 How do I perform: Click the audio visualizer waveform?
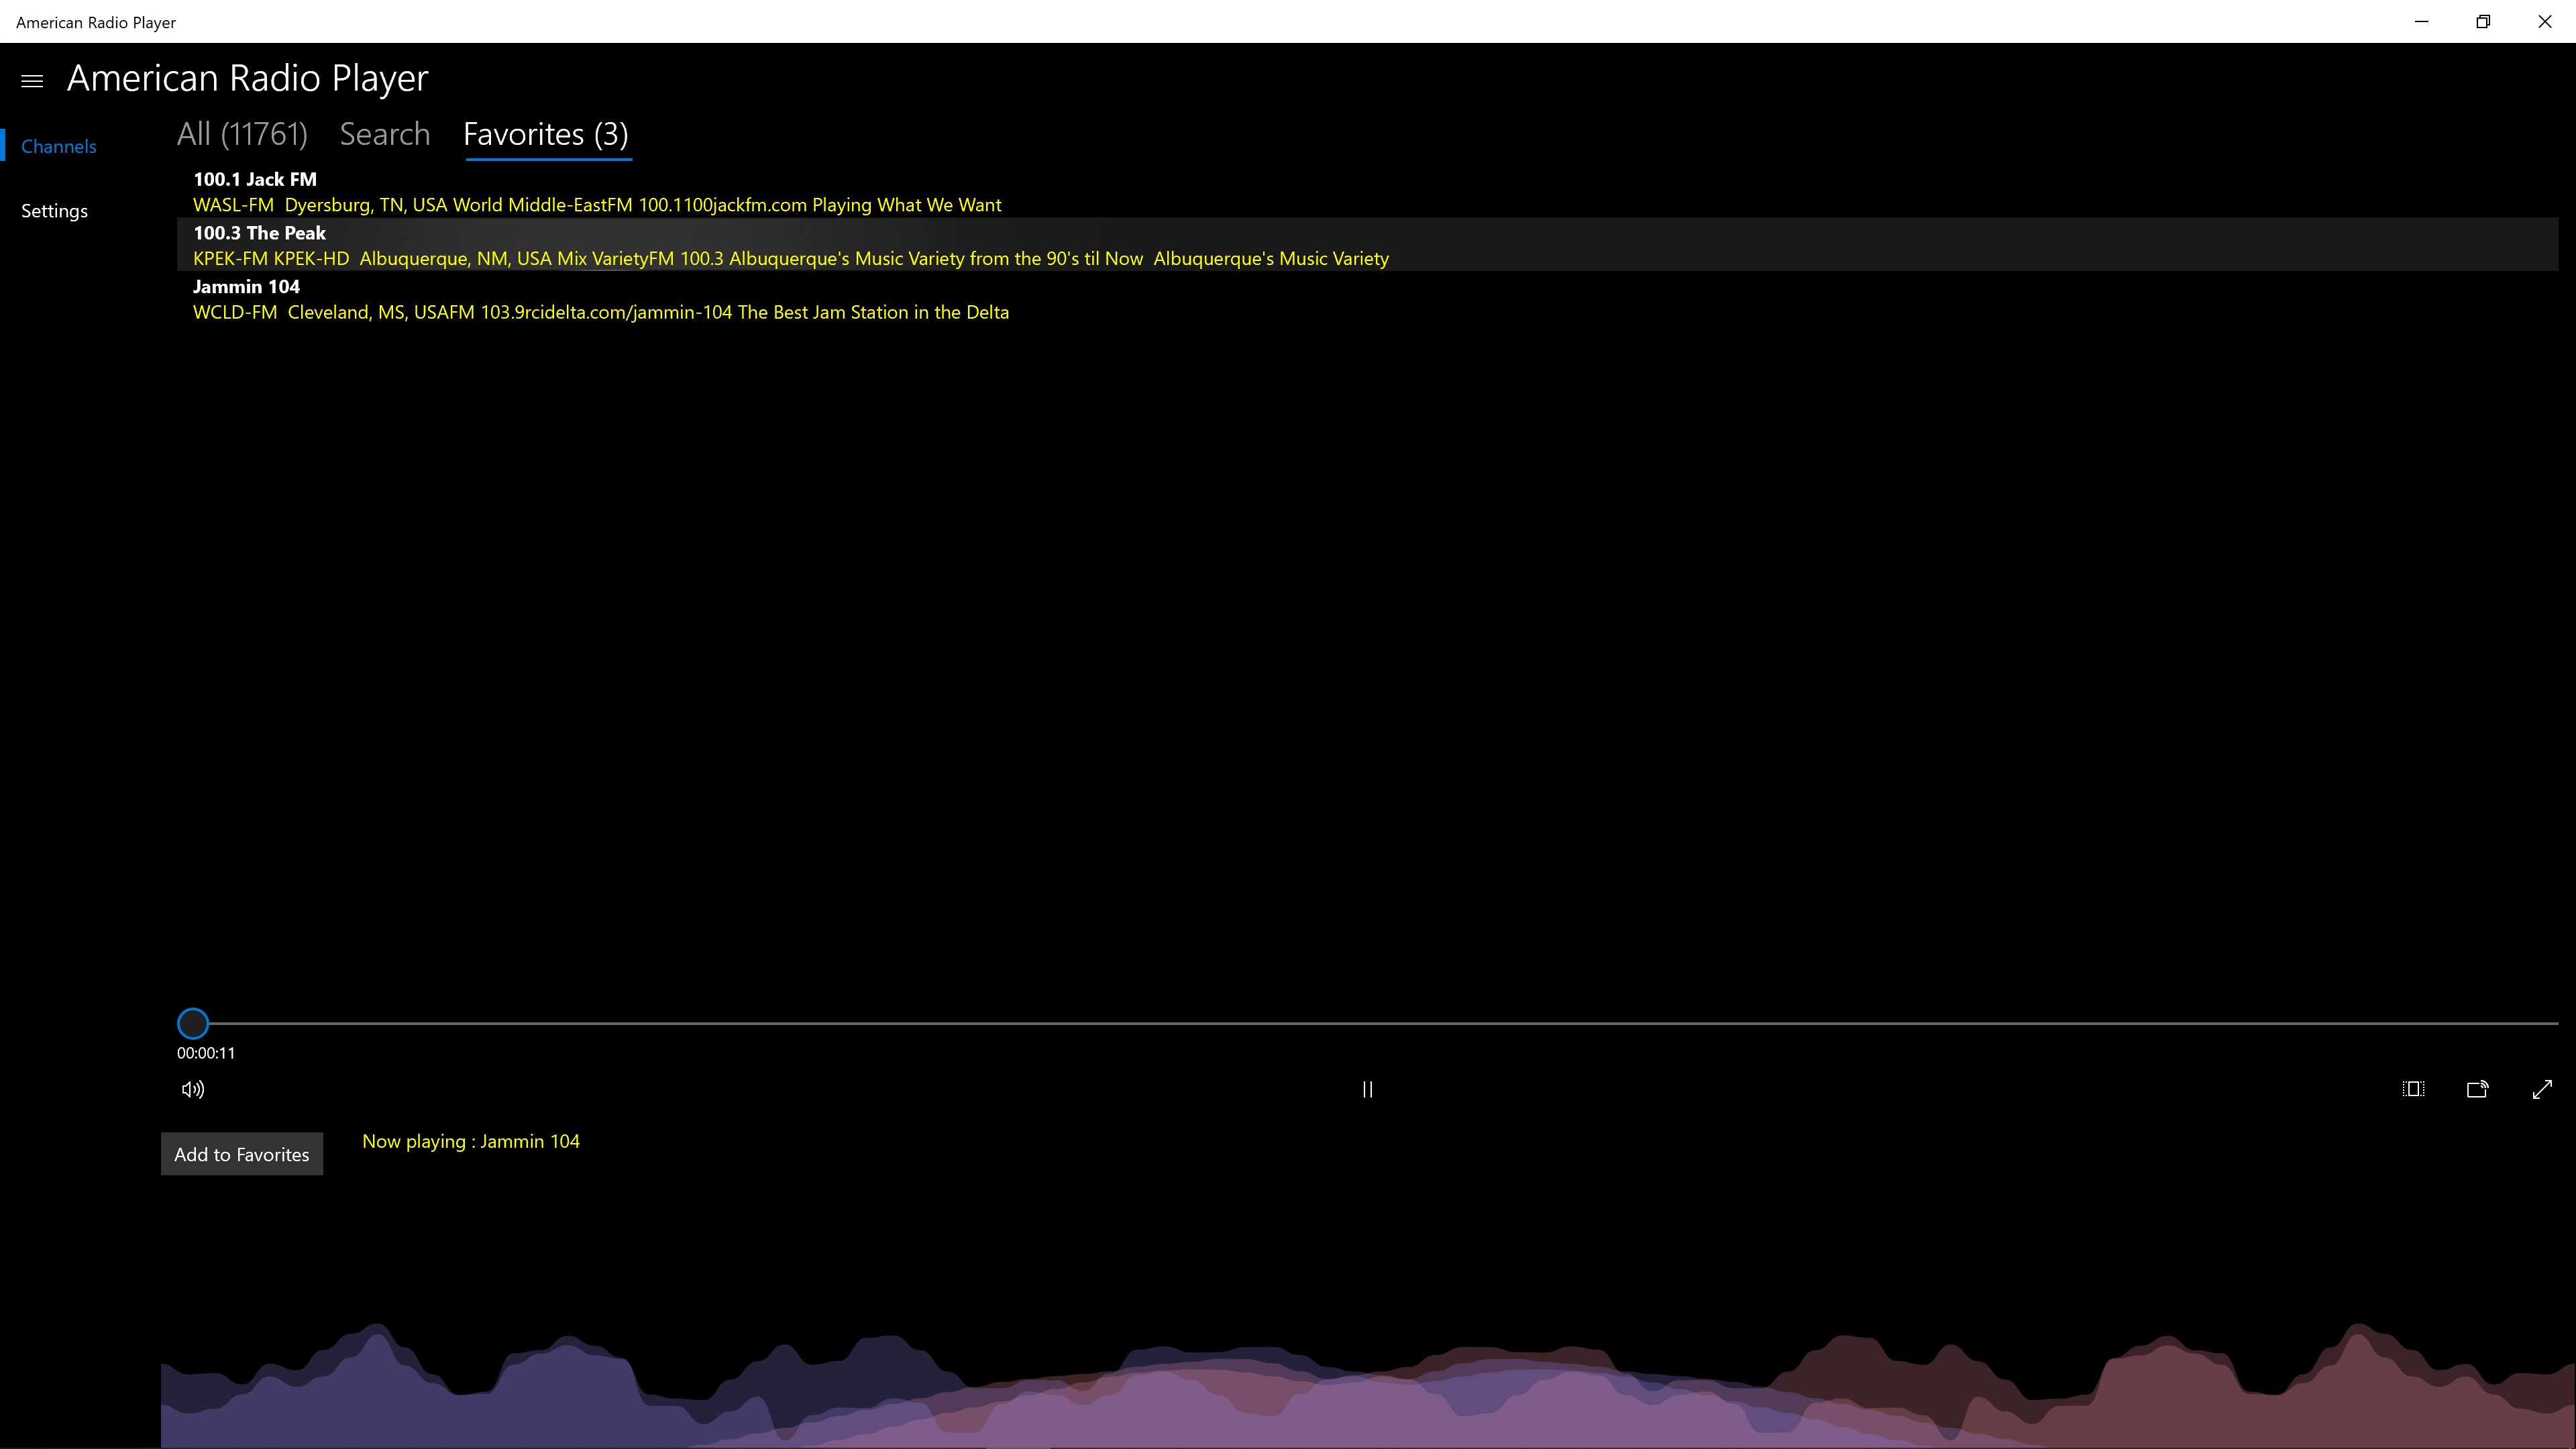point(1367,1390)
